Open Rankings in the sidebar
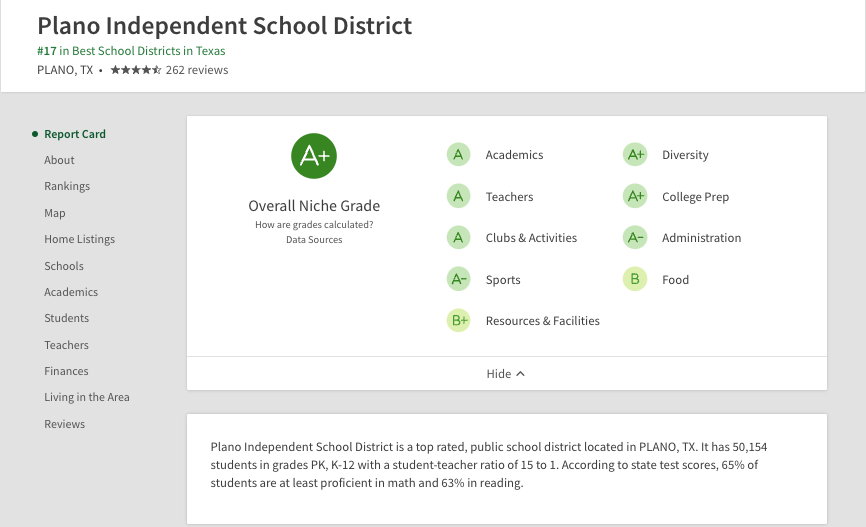866x527 pixels. click(67, 186)
